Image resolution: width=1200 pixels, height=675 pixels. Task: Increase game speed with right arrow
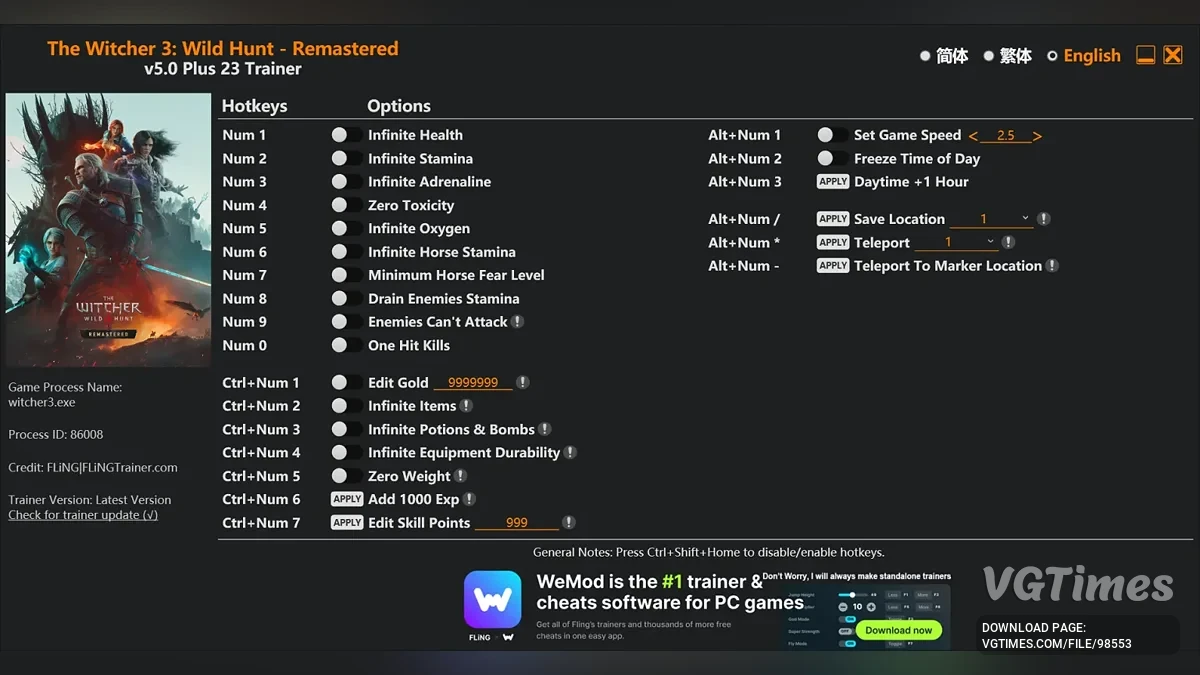[1037, 136]
